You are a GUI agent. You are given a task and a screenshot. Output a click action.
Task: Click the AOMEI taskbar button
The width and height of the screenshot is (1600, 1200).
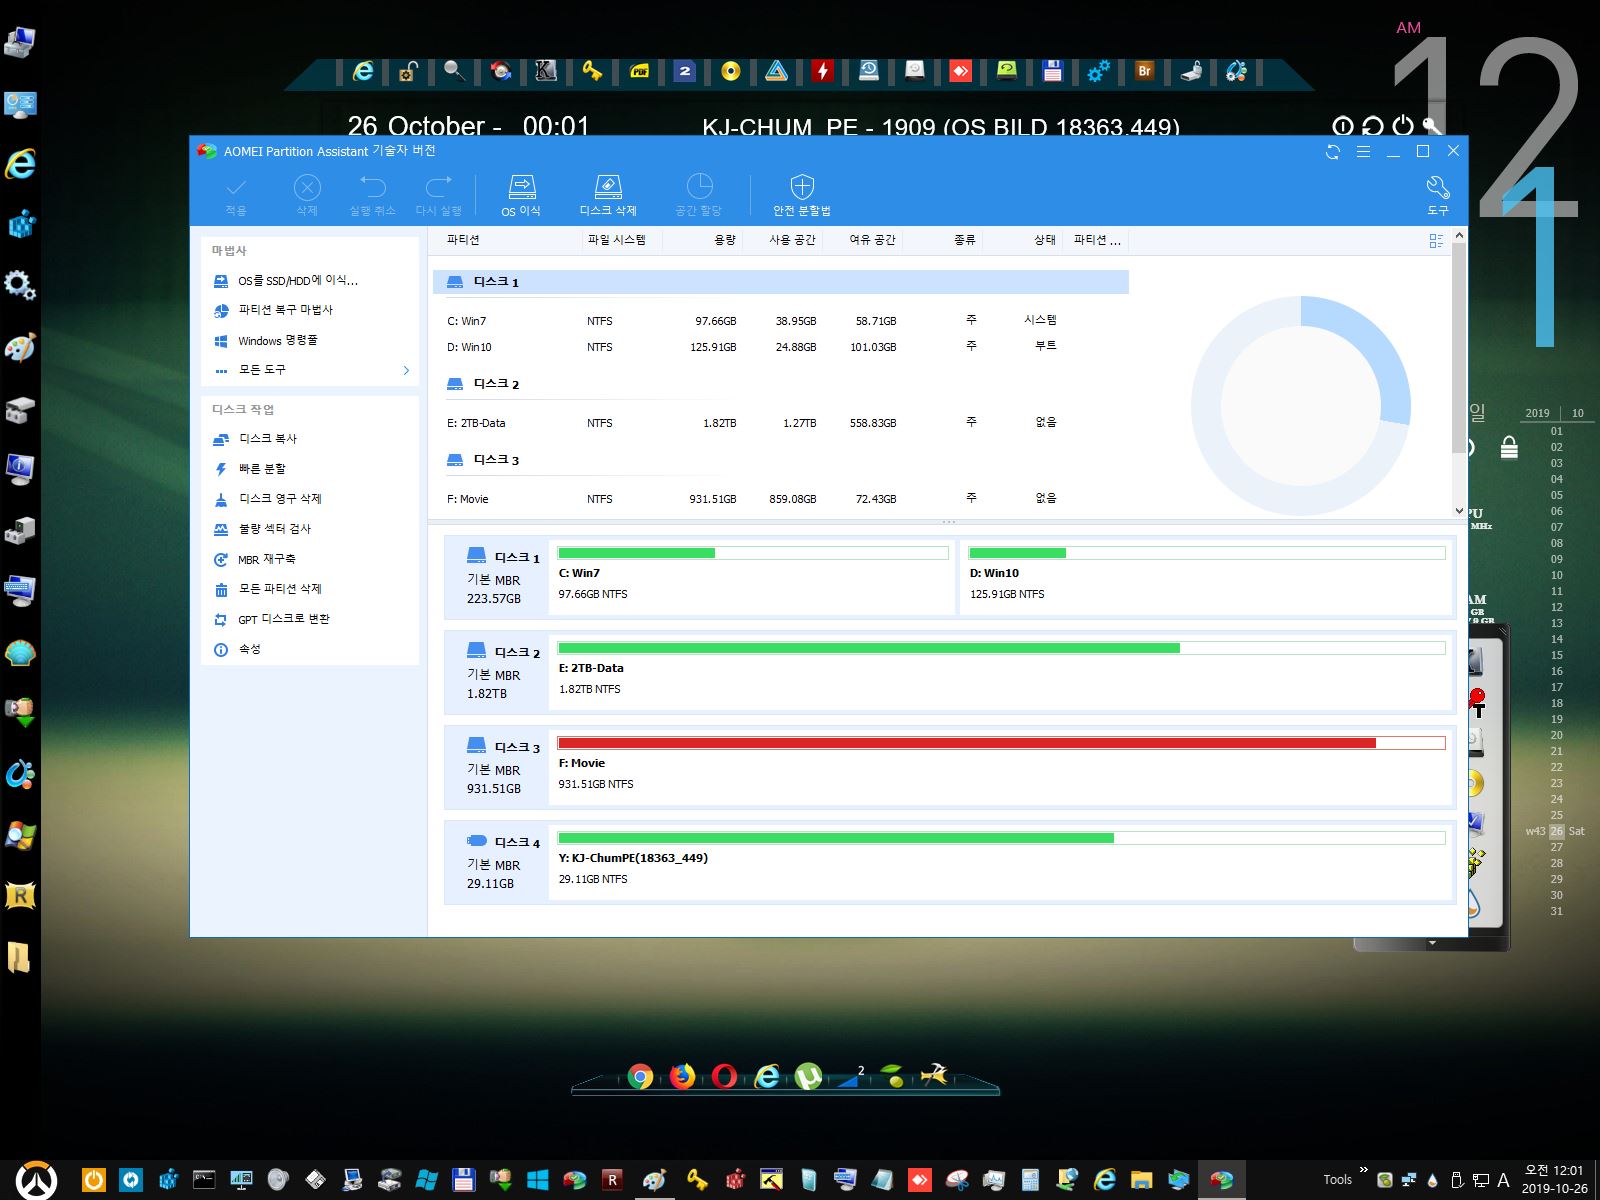point(1221,1180)
